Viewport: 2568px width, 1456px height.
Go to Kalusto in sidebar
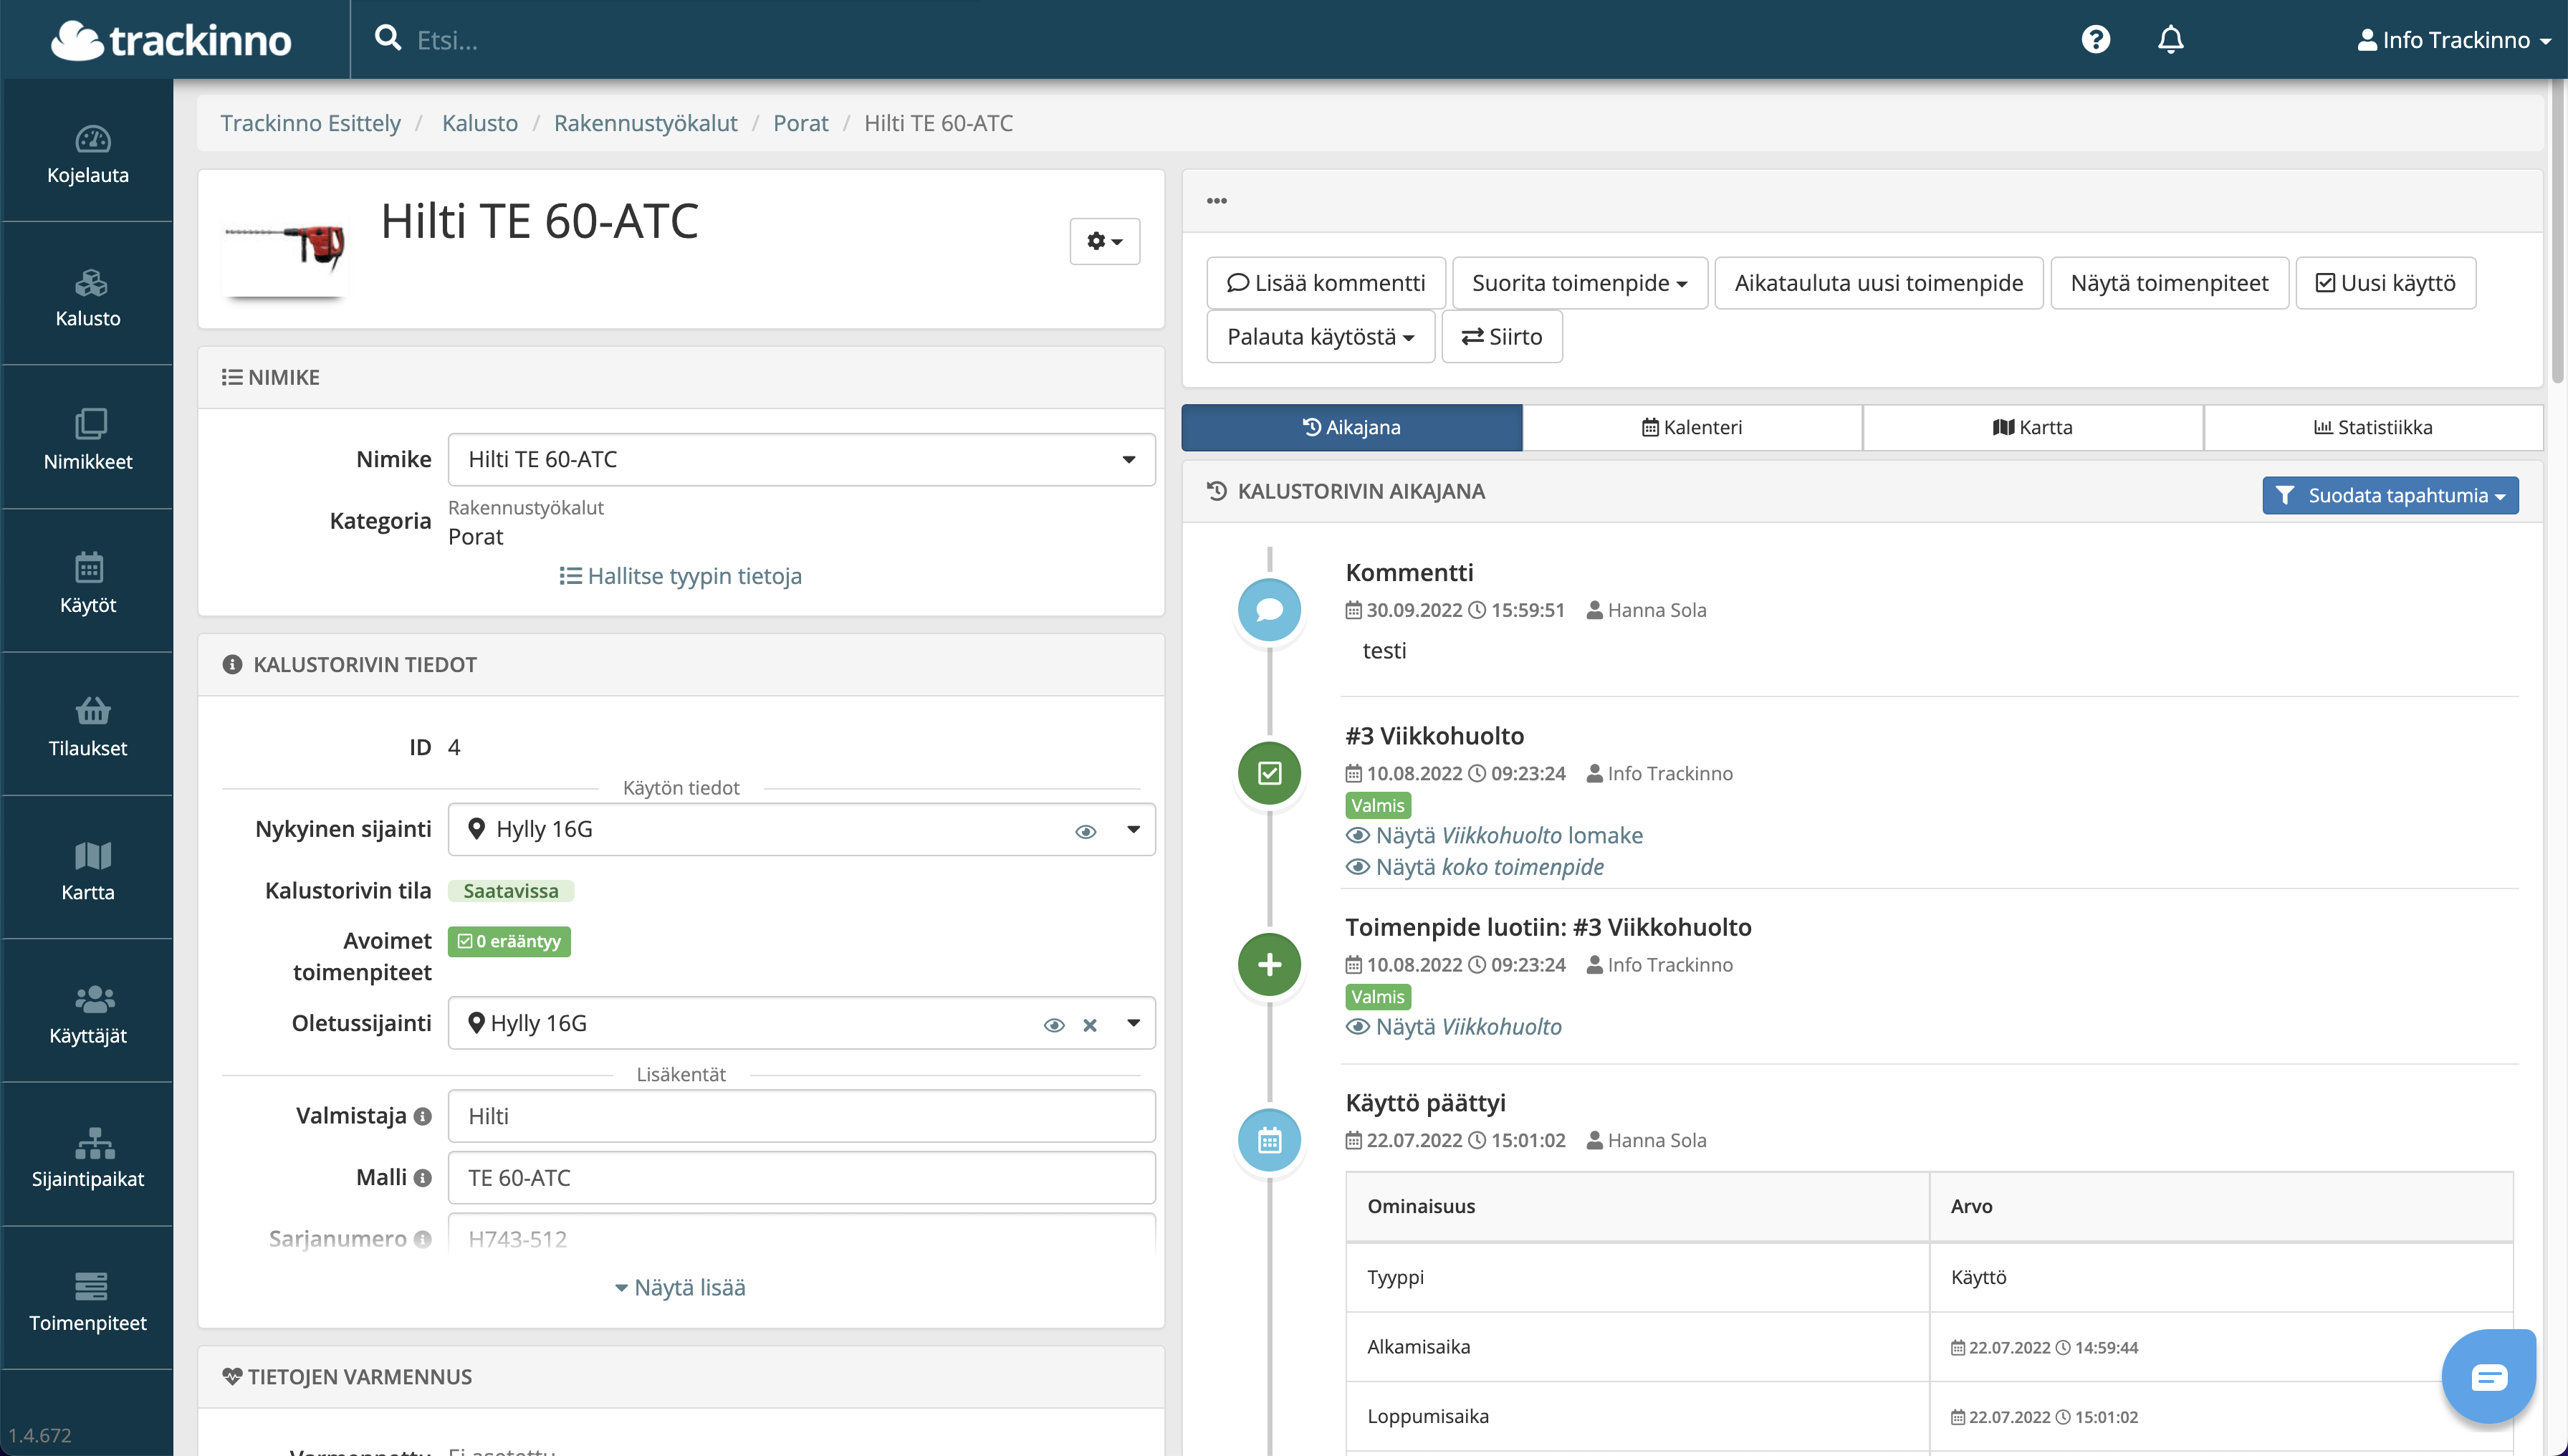click(x=88, y=297)
